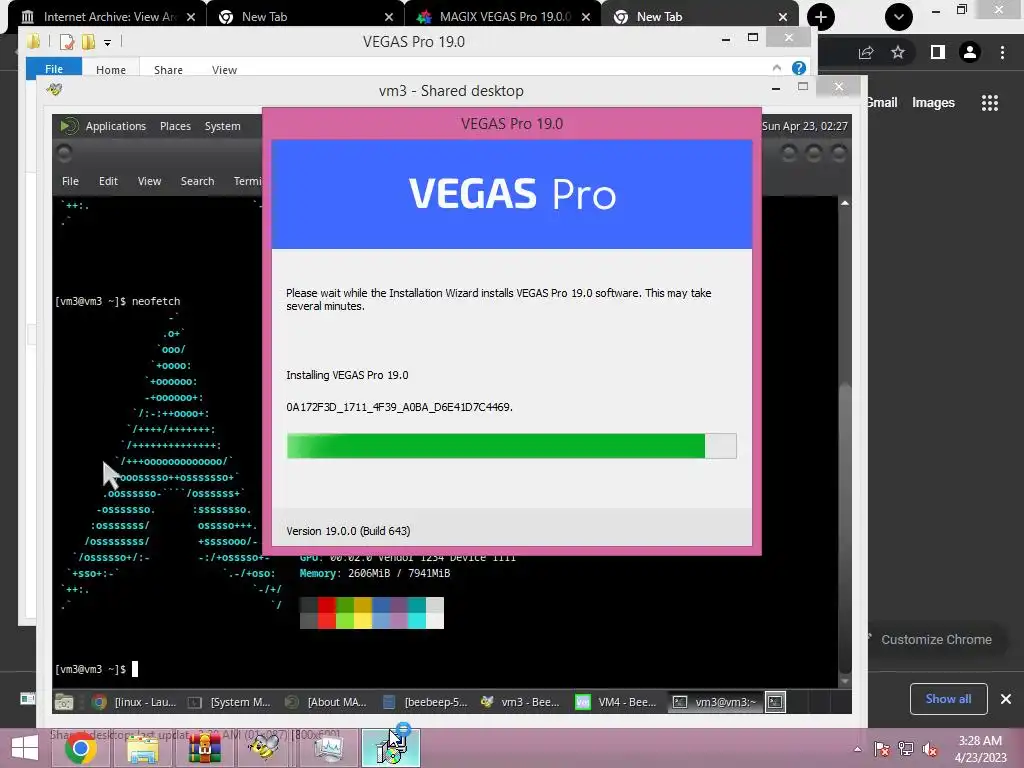Select the About MATE task in remote panel

pos(327,702)
